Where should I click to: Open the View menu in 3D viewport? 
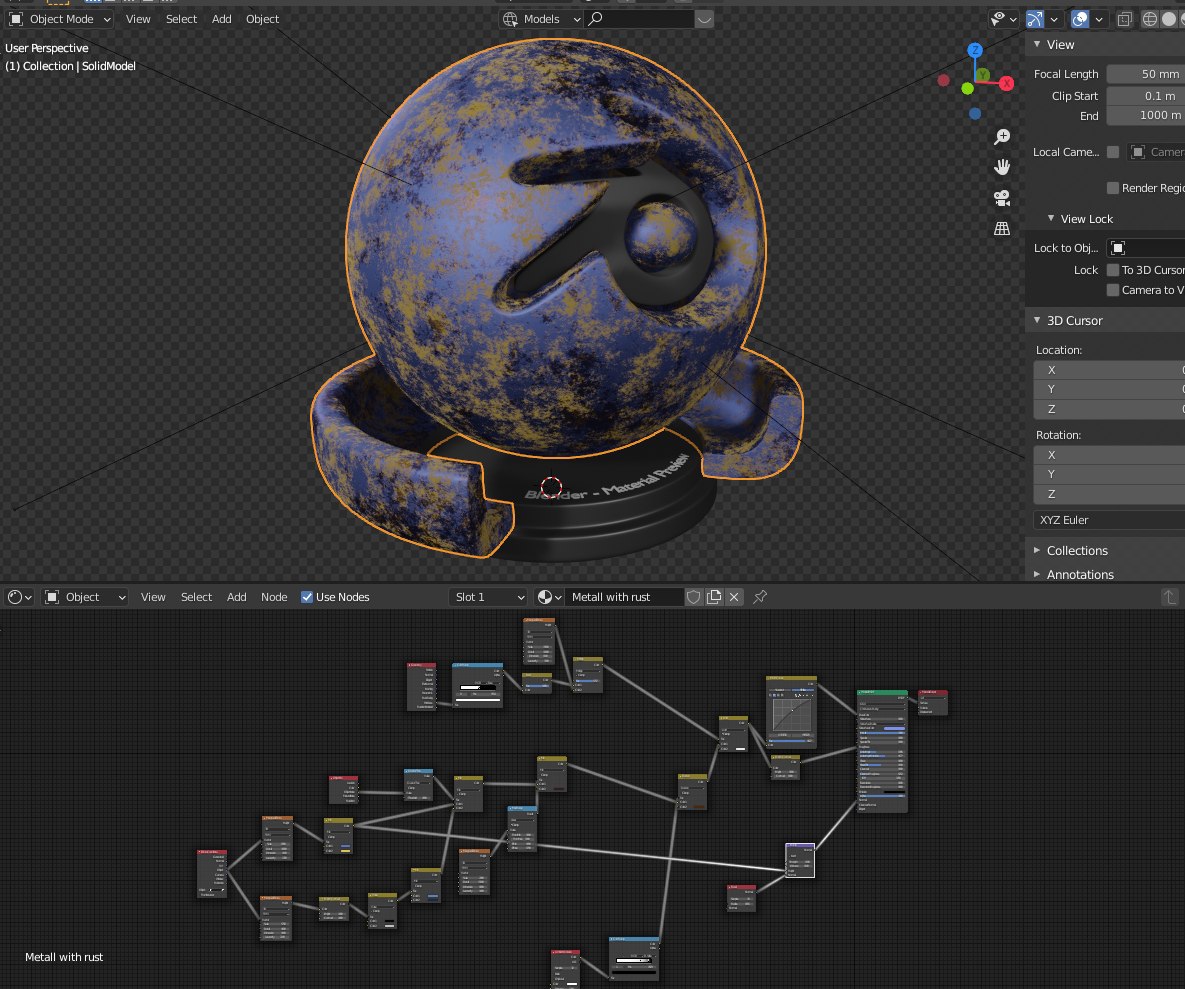[138, 19]
